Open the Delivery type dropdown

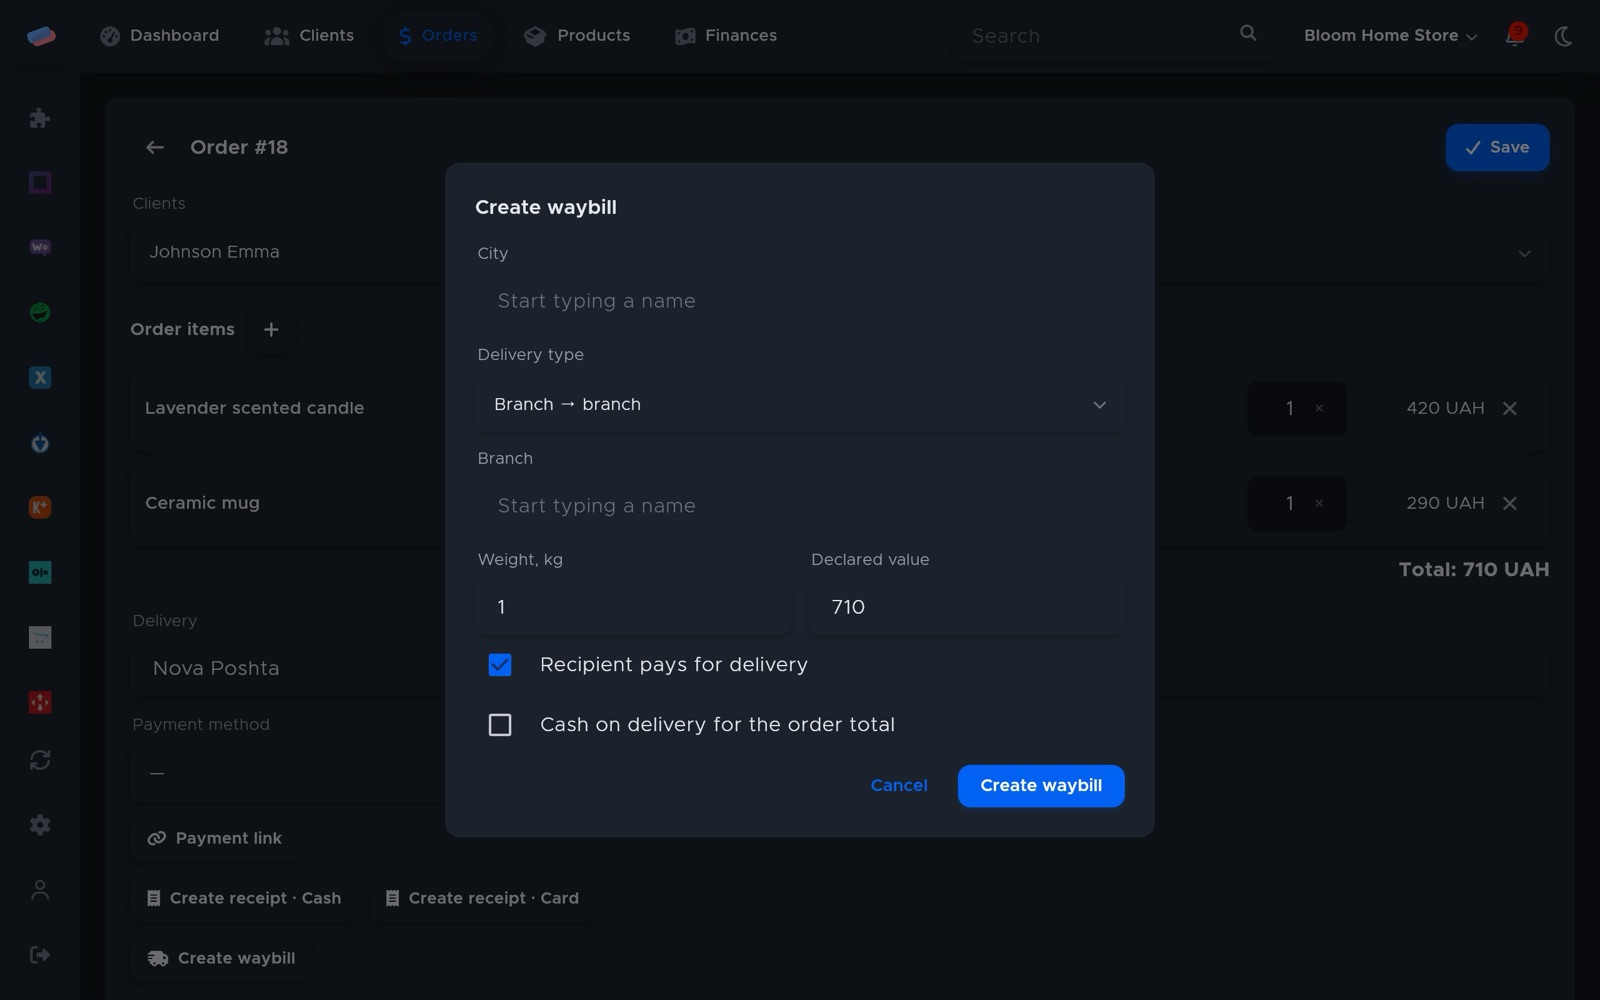800,404
